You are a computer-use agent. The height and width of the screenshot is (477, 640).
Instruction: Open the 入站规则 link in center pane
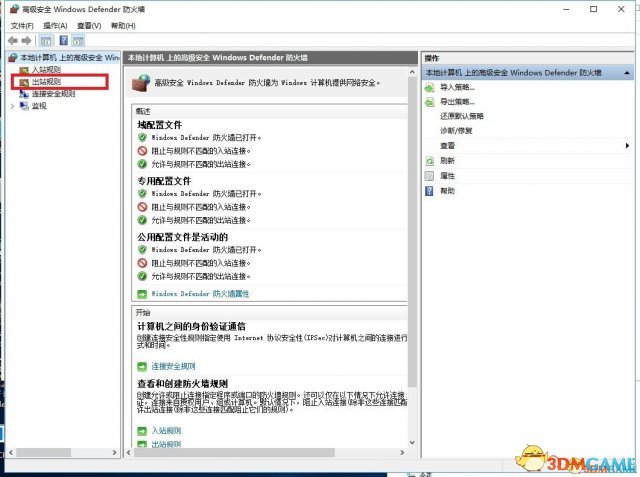point(166,430)
